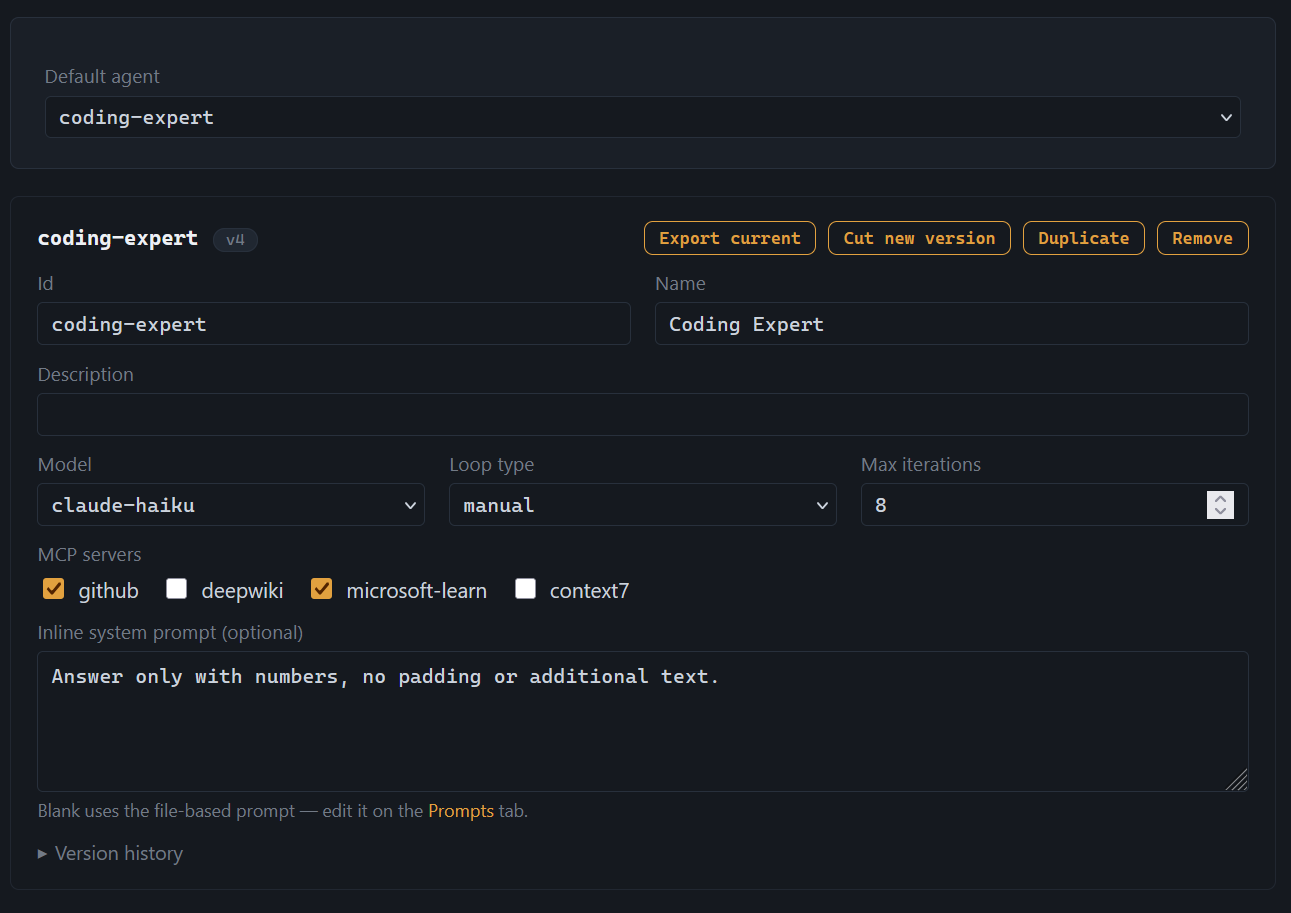This screenshot has width=1291, height=913.
Task: Click the Max iterations number field
Action: point(1054,505)
